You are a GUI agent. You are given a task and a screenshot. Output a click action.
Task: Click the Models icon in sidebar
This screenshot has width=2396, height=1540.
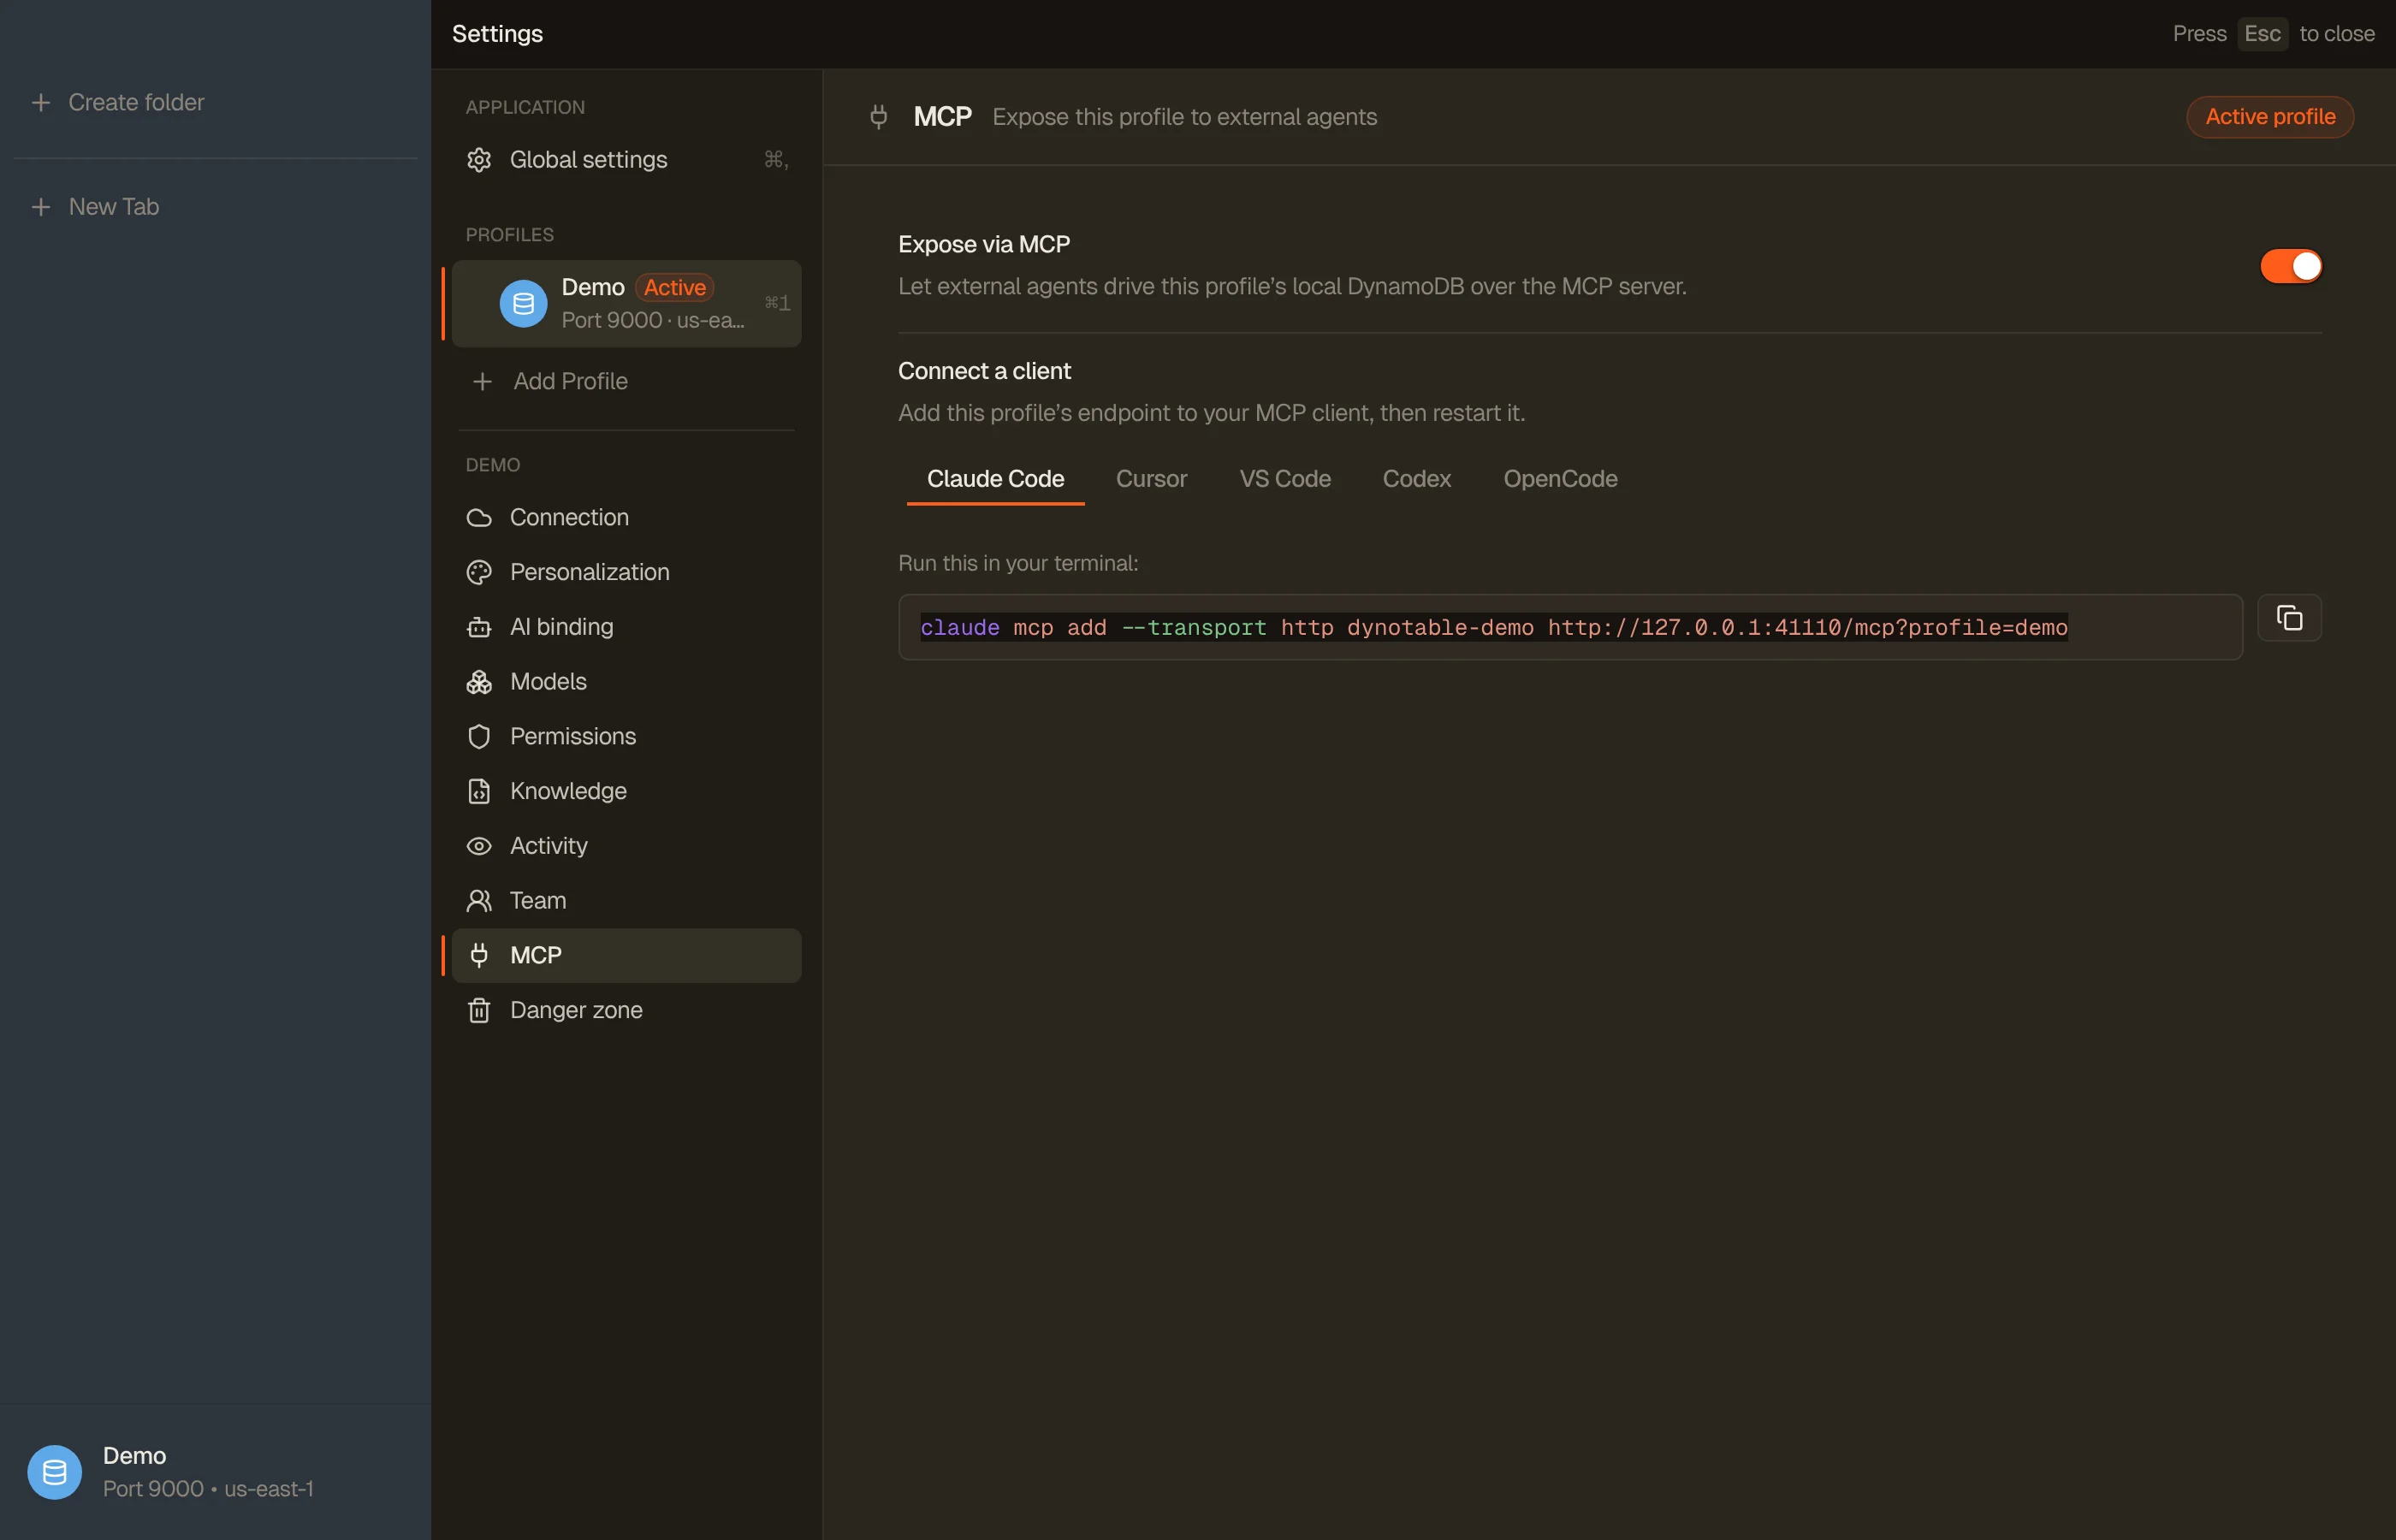pos(479,682)
